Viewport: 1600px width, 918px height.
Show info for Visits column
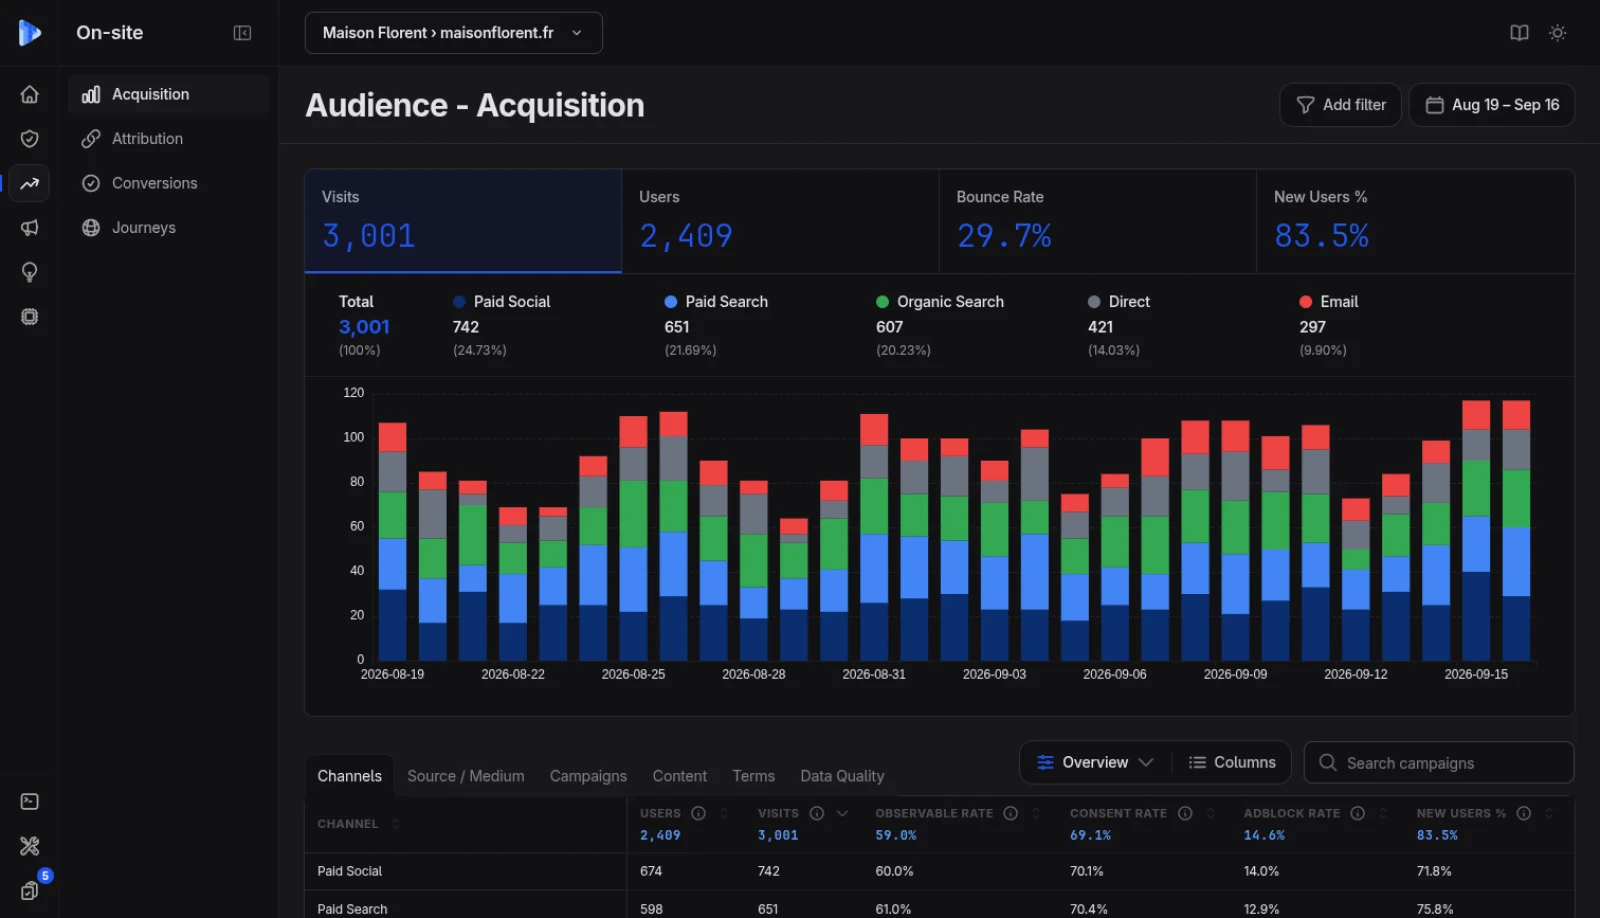point(817,813)
